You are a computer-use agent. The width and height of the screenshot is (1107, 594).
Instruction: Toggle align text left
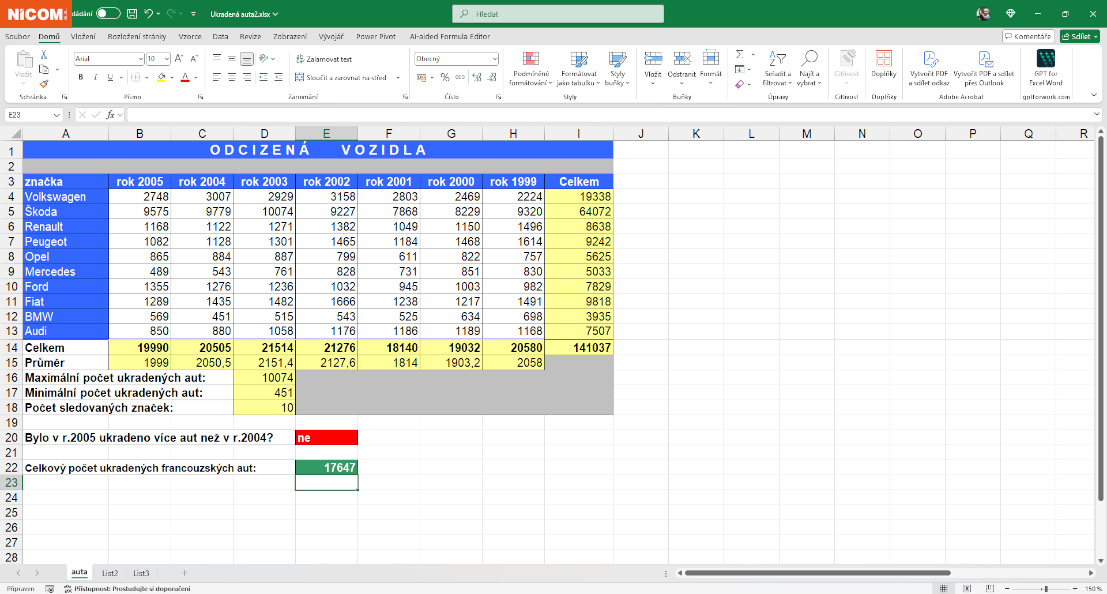(217, 77)
